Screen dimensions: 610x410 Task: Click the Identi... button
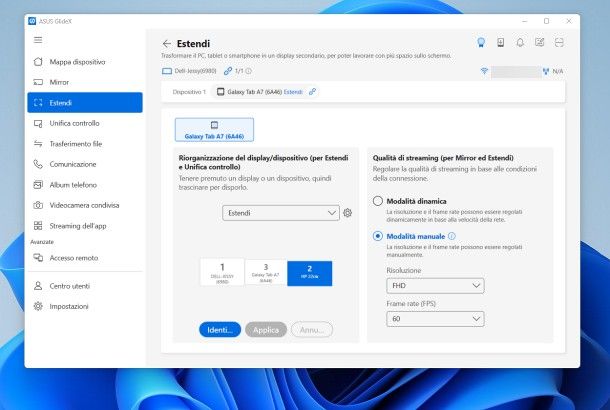click(220, 330)
